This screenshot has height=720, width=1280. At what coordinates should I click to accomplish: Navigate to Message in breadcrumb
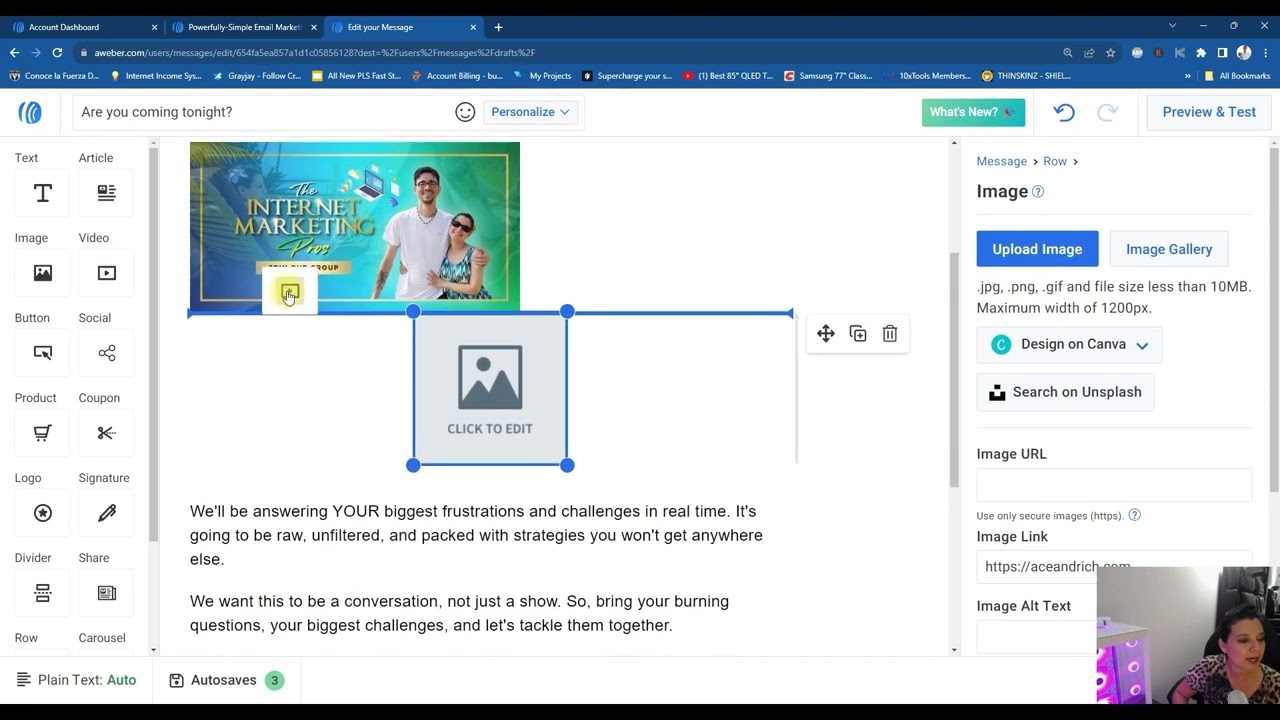(x=1002, y=161)
